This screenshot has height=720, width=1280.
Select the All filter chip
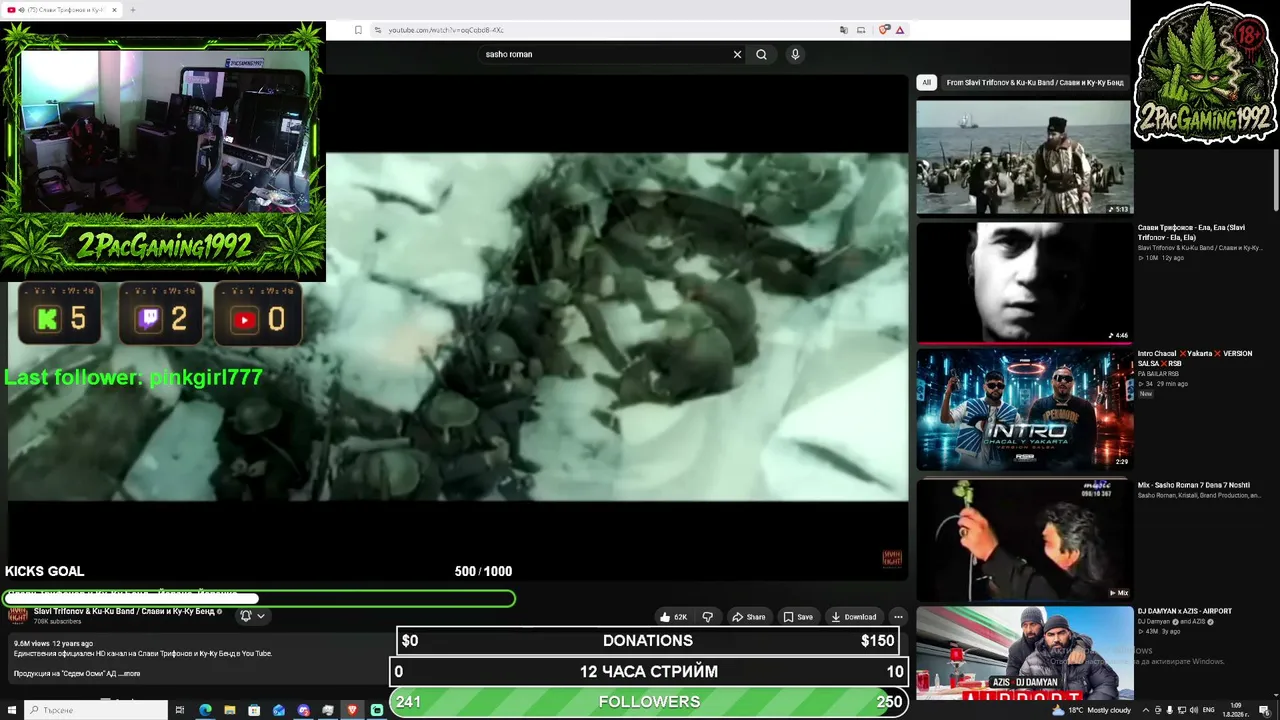[x=926, y=83]
